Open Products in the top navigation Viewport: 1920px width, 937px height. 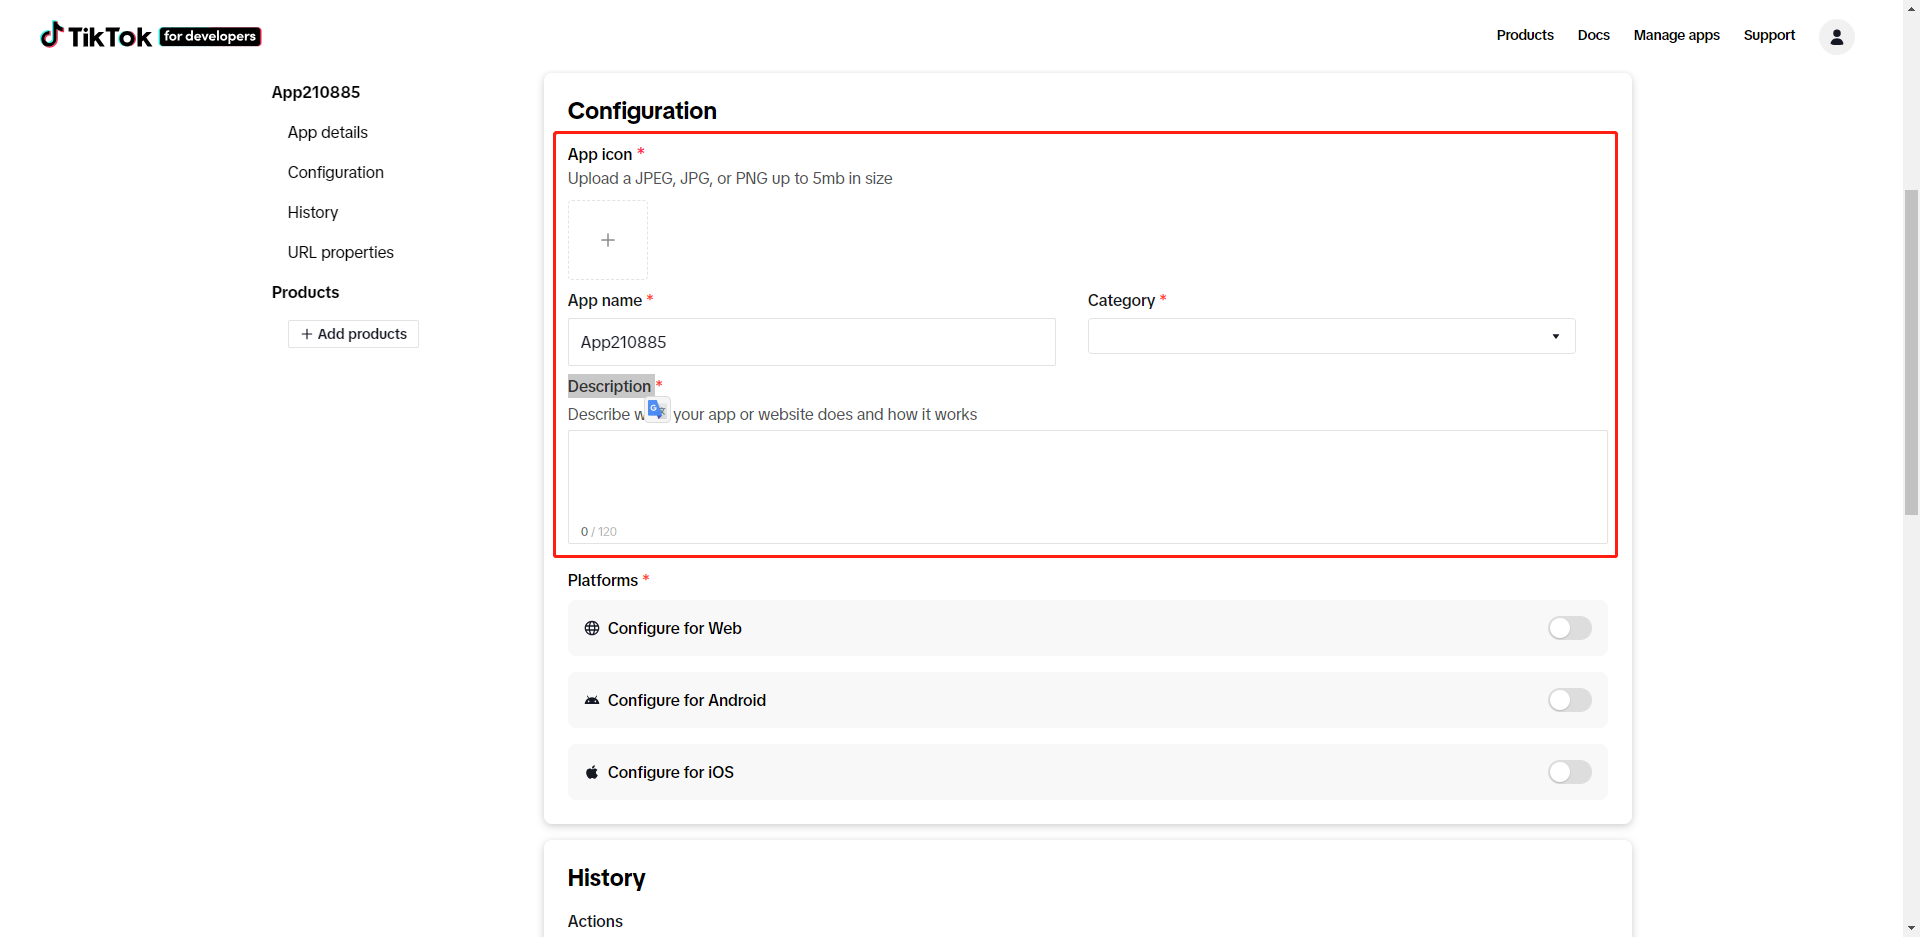click(1524, 35)
